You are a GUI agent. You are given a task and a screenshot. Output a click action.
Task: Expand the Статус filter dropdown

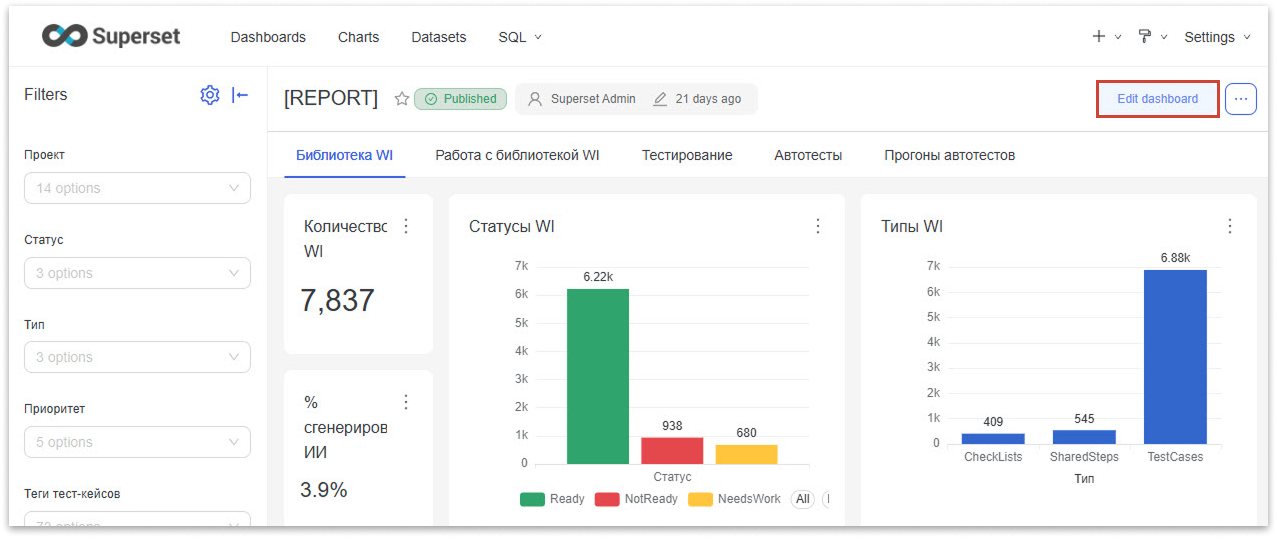[137, 273]
